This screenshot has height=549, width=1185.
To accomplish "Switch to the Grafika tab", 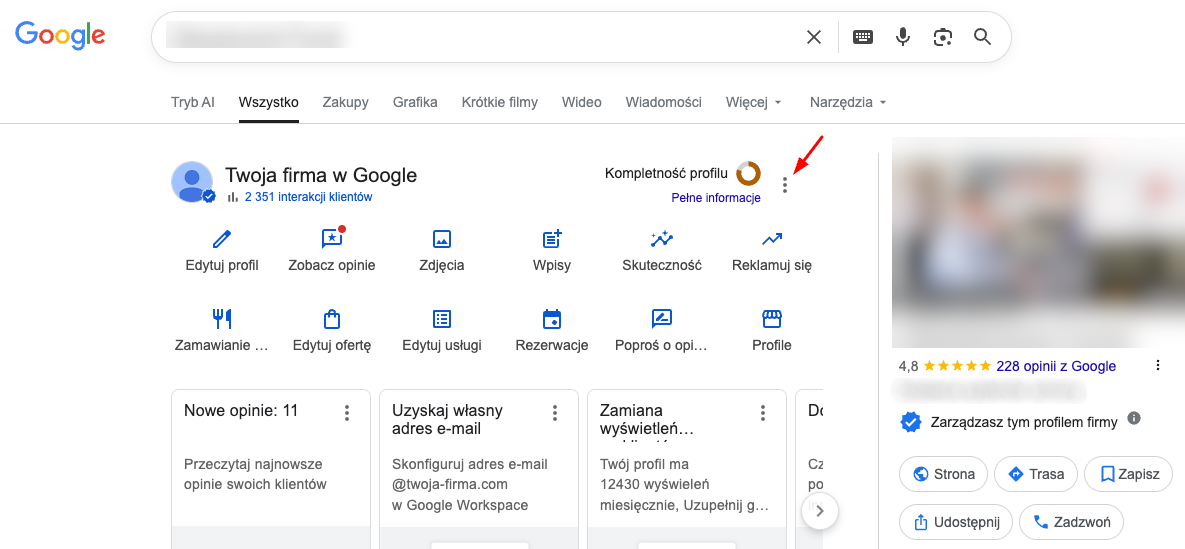I will coord(415,102).
